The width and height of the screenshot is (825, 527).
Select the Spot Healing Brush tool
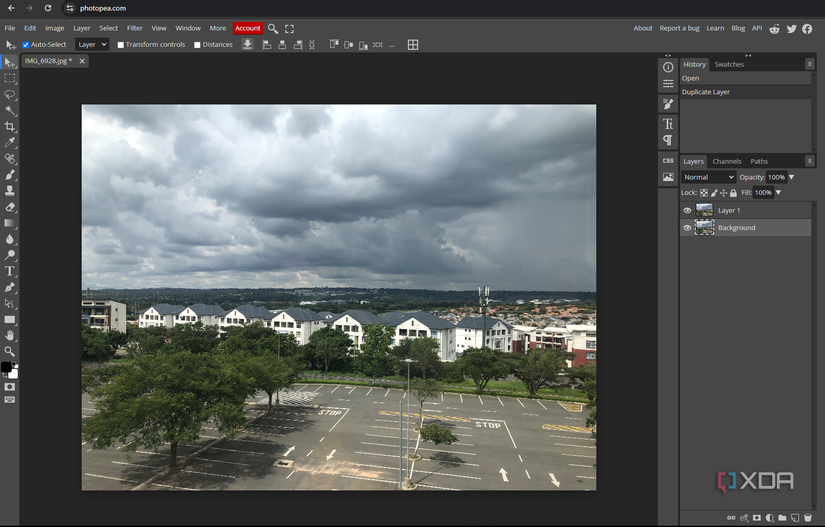point(9,159)
